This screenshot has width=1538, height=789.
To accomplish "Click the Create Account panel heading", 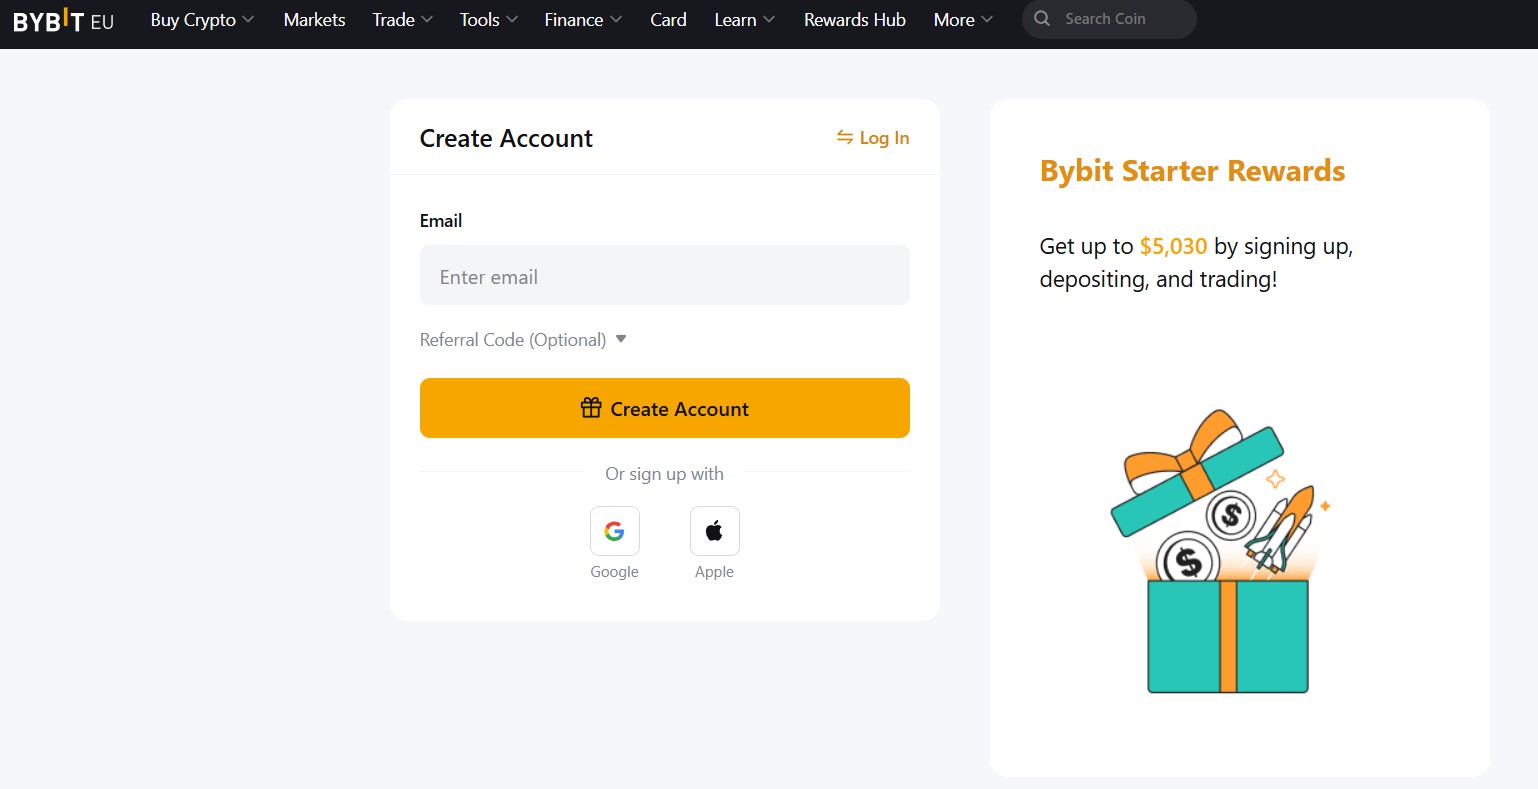I will [x=506, y=138].
